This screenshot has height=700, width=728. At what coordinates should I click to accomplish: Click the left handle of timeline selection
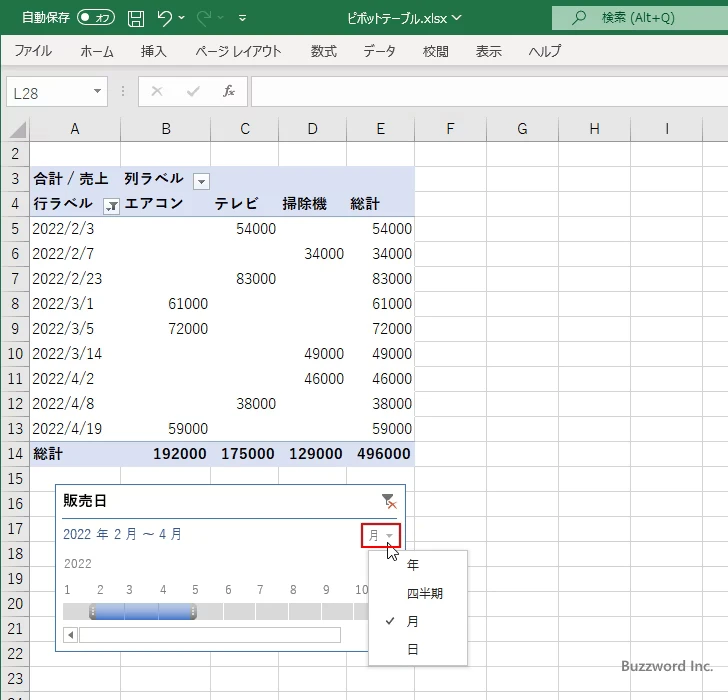point(92,612)
